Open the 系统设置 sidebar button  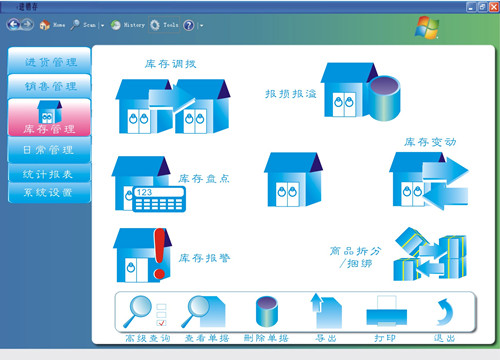pos(49,192)
